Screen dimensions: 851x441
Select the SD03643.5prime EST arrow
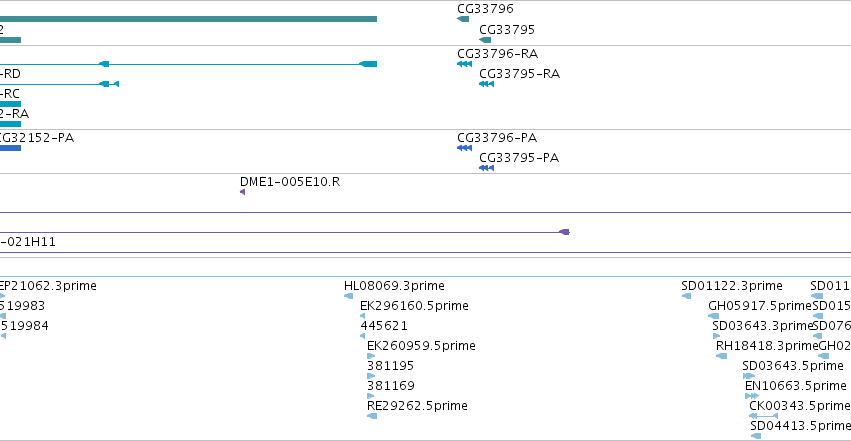749,376
